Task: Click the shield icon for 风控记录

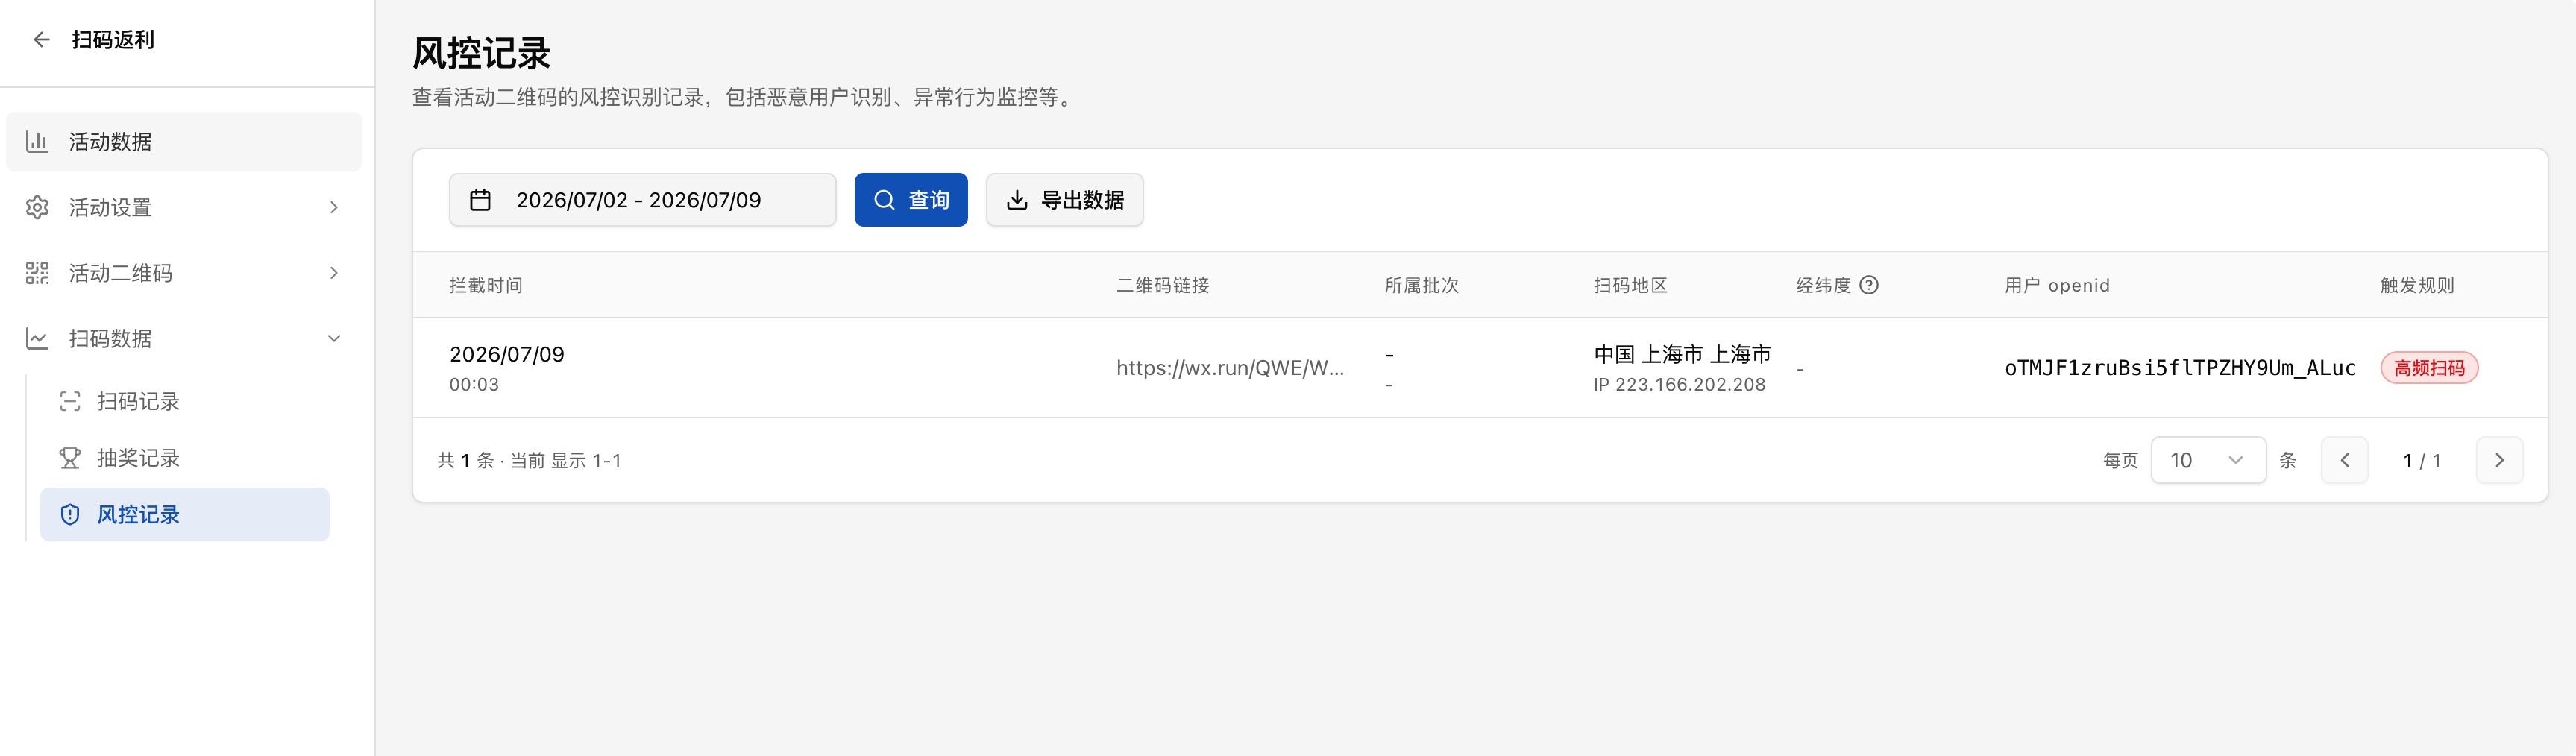Action: click(70, 515)
